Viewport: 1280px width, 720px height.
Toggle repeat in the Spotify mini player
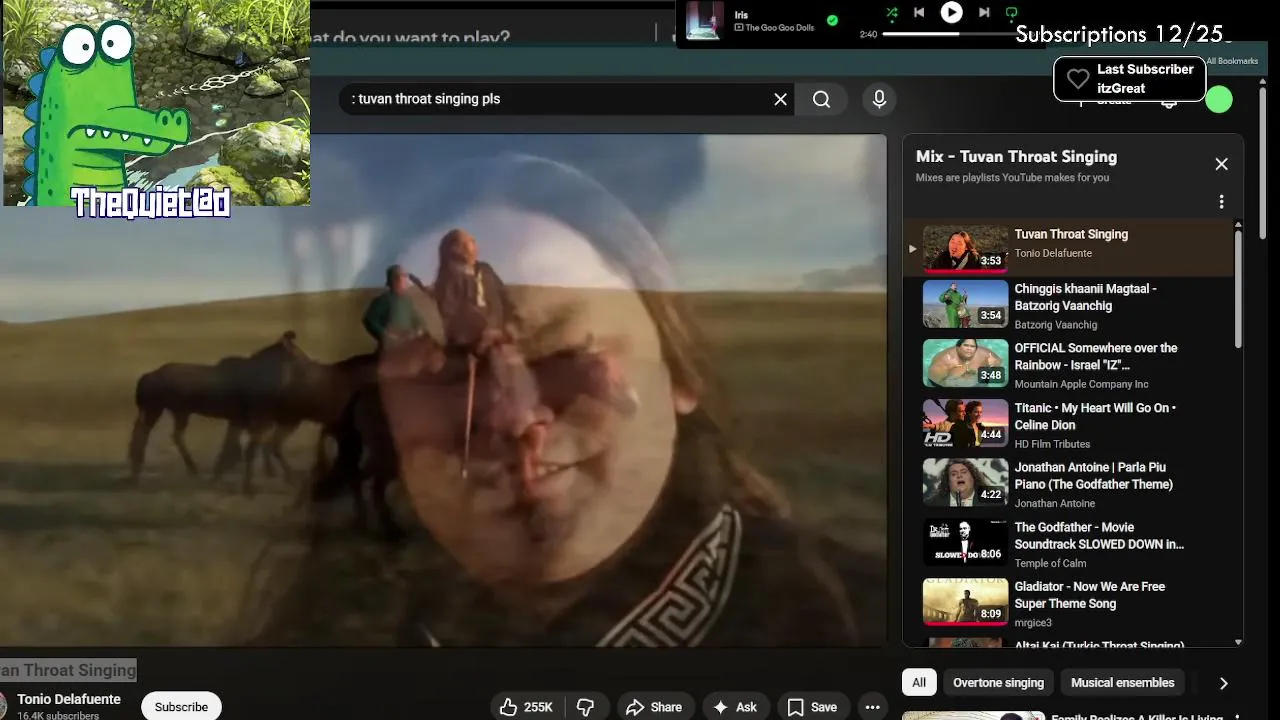1011,13
